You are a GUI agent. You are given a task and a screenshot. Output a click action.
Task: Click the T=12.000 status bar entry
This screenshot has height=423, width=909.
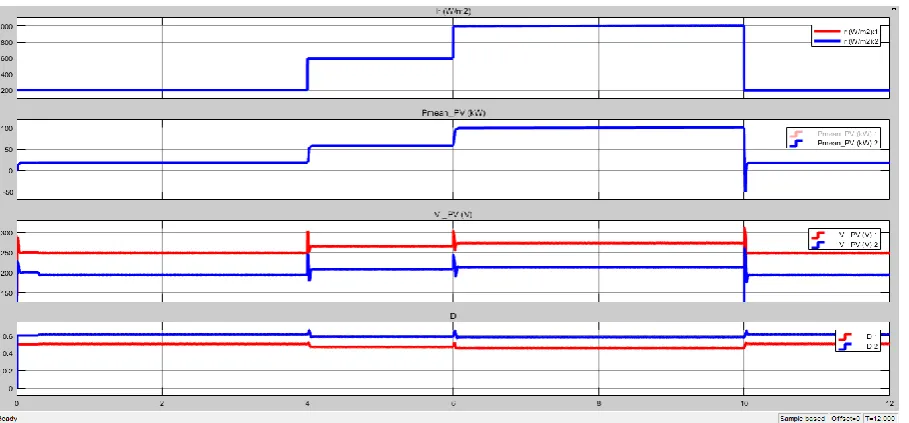click(879, 418)
